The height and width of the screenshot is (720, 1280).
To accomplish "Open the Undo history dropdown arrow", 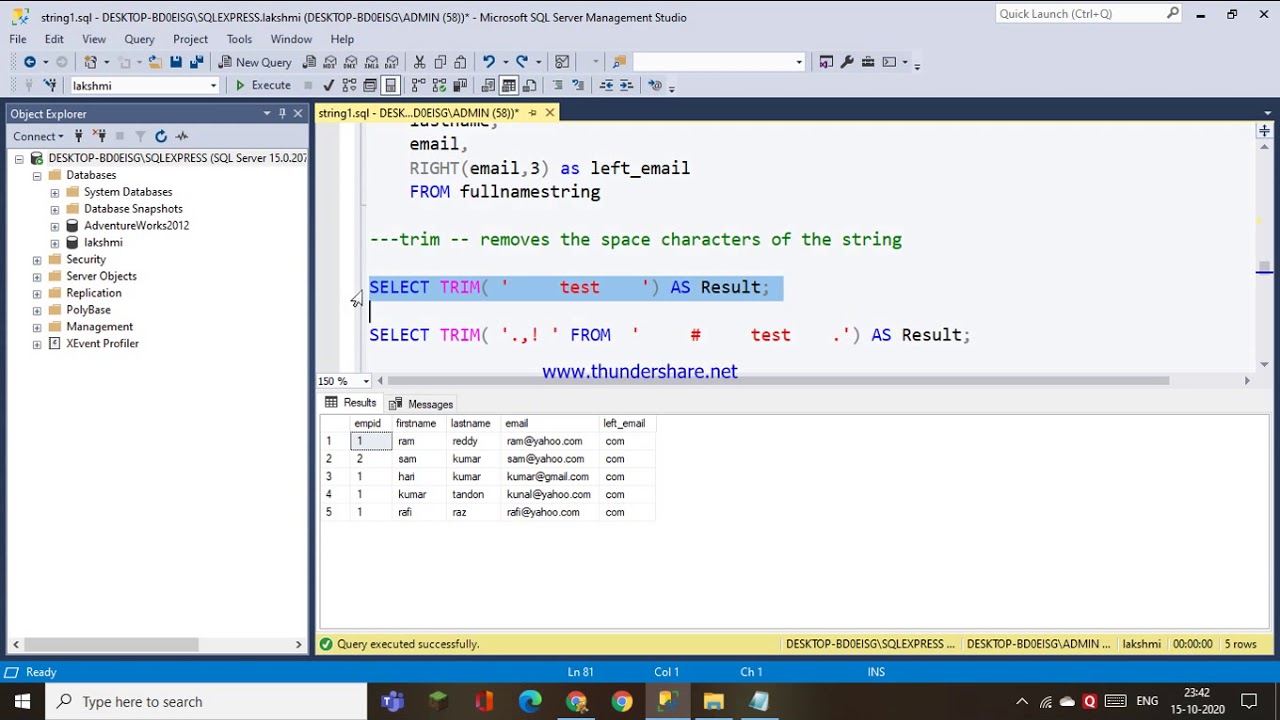I will point(505,62).
